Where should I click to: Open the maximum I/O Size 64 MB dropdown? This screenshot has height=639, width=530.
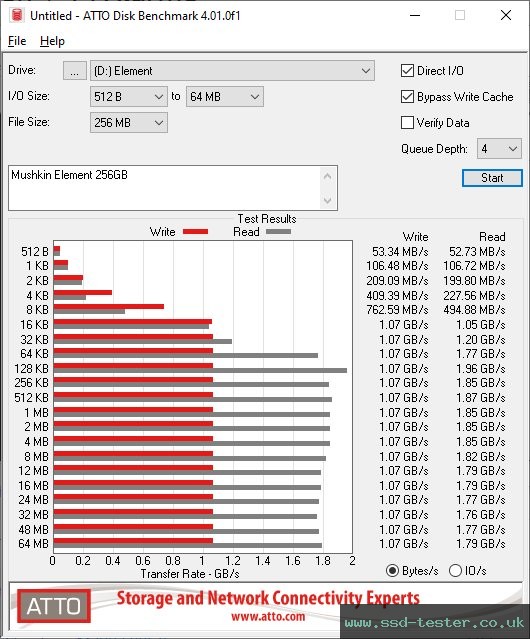click(225, 97)
